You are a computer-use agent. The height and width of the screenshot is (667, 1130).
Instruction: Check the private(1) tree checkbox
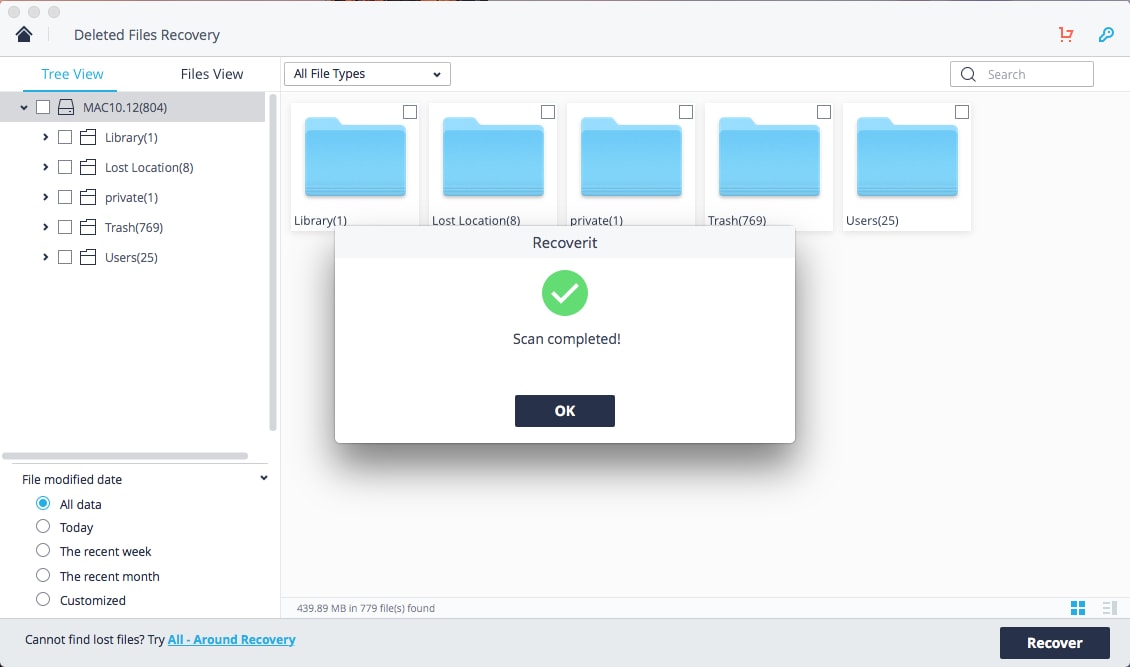[x=65, y=197]
